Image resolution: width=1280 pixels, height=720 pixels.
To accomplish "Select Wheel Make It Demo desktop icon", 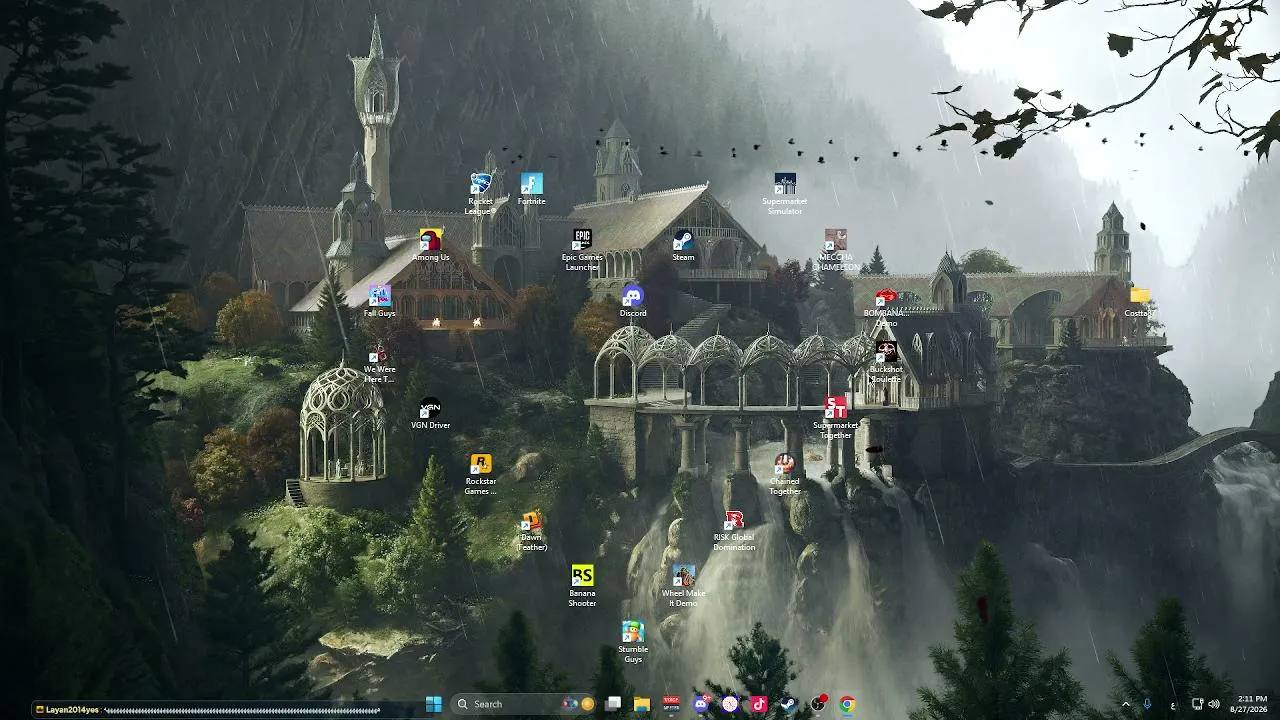I will tap(683, 586).
